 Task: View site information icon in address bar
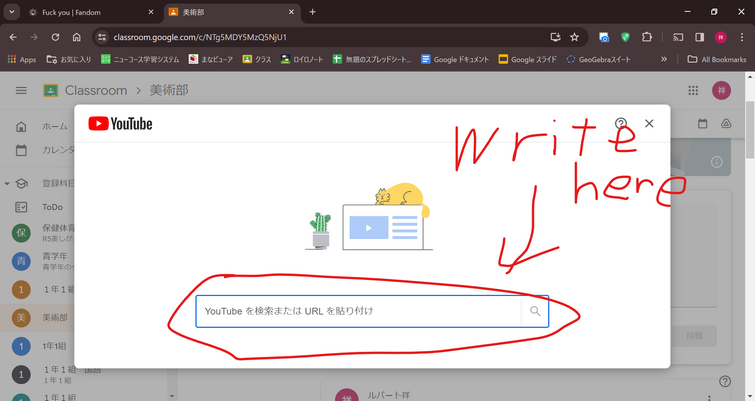(102, 37)
